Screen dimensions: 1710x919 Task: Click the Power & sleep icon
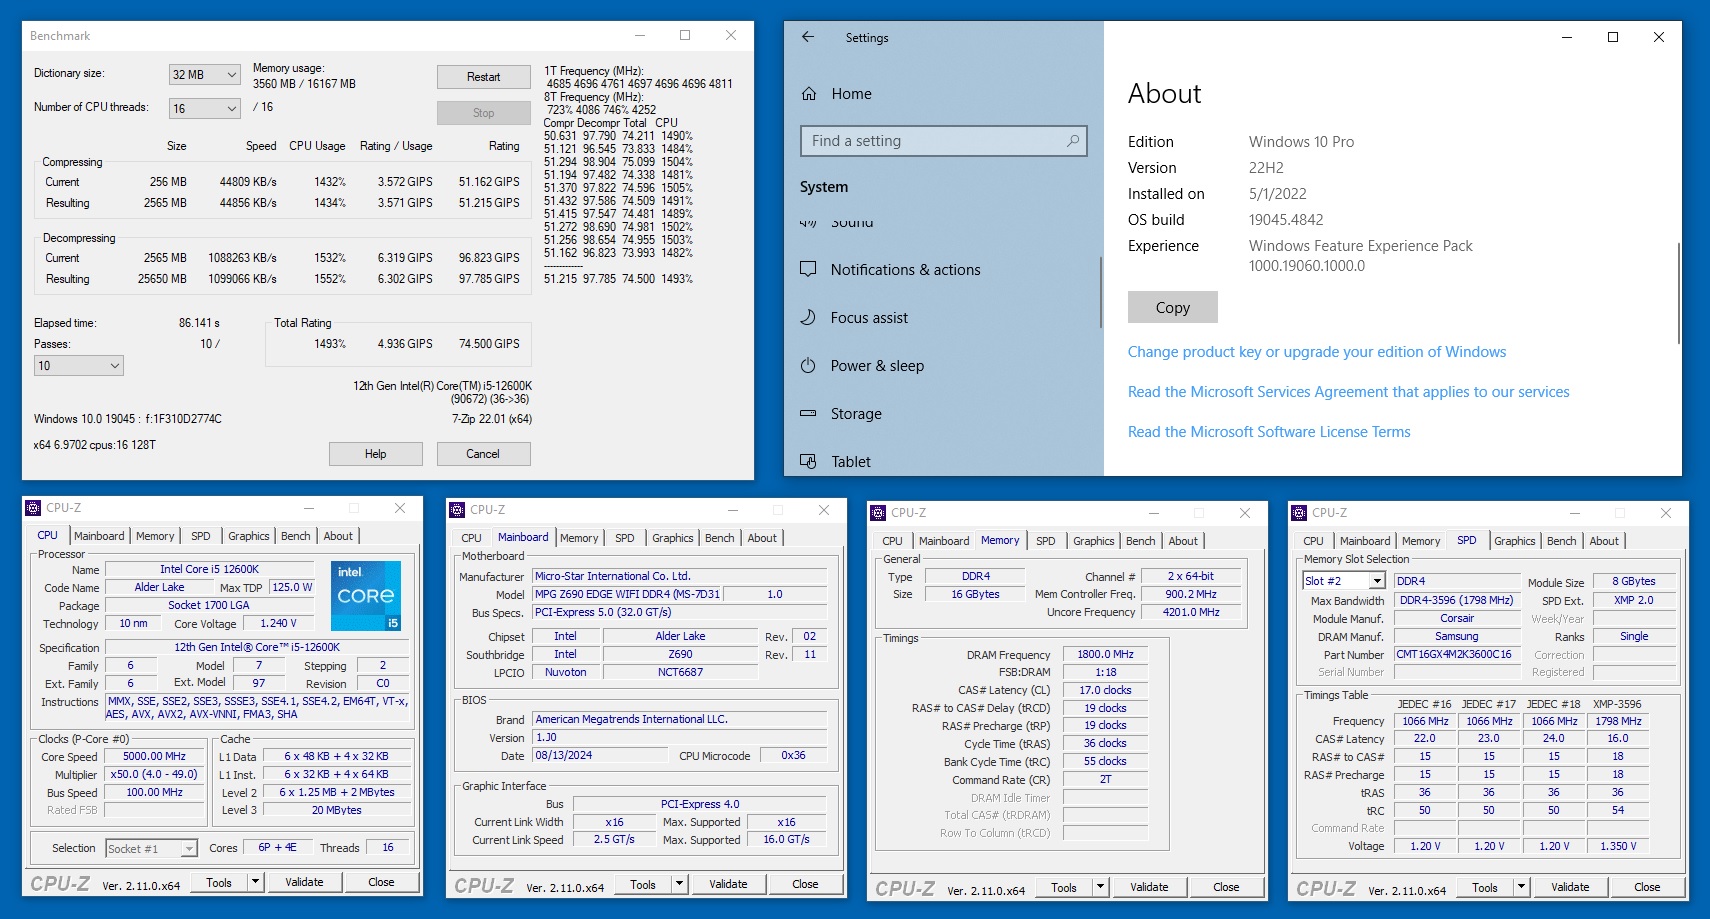click(x=809, y=365)
